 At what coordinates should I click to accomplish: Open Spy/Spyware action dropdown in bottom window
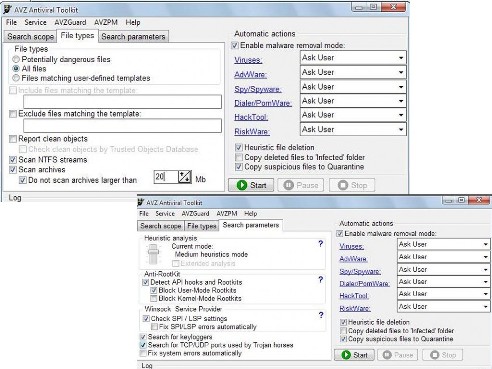point(444,269)
